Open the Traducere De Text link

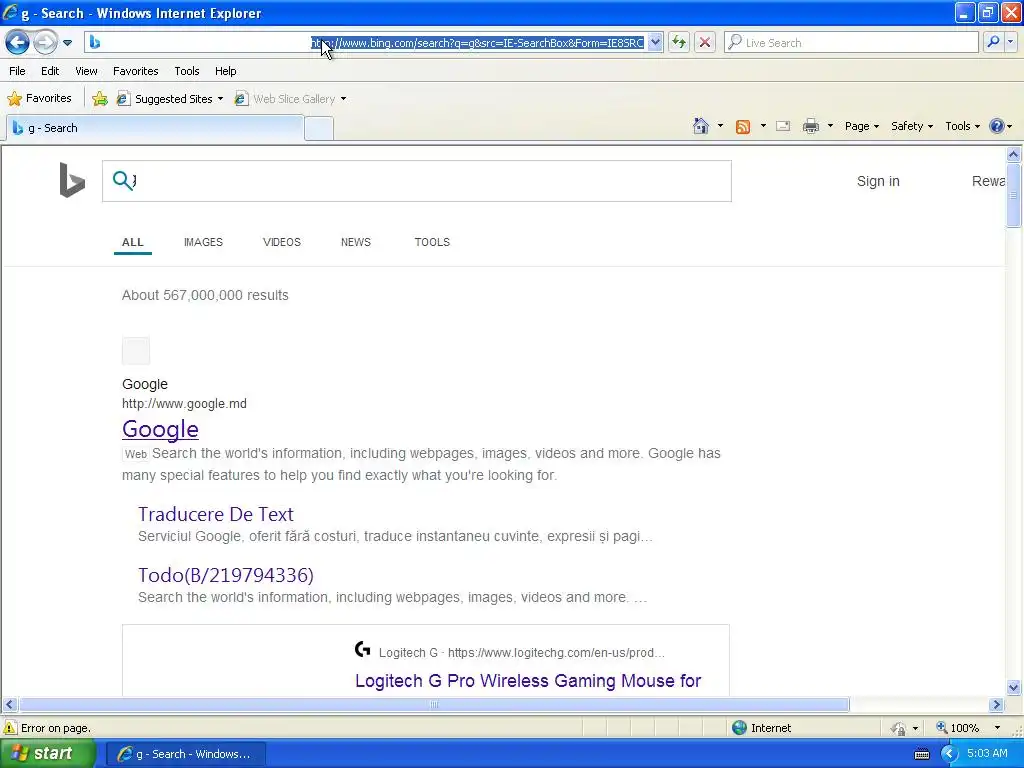point(216,514)
